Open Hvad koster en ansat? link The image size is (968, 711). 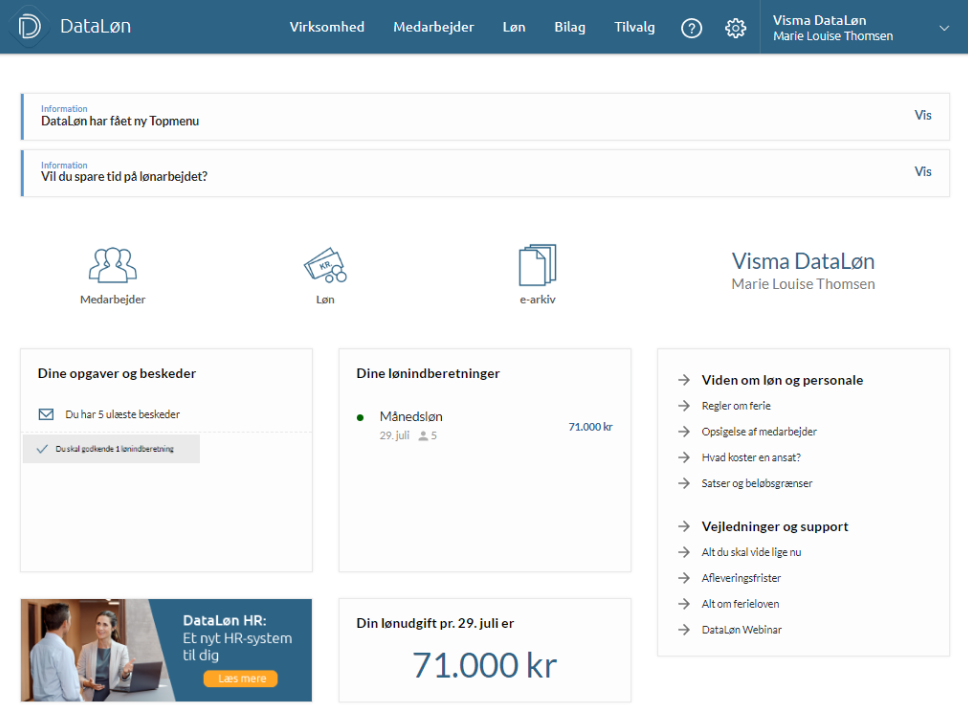click(x=751, y=457)
